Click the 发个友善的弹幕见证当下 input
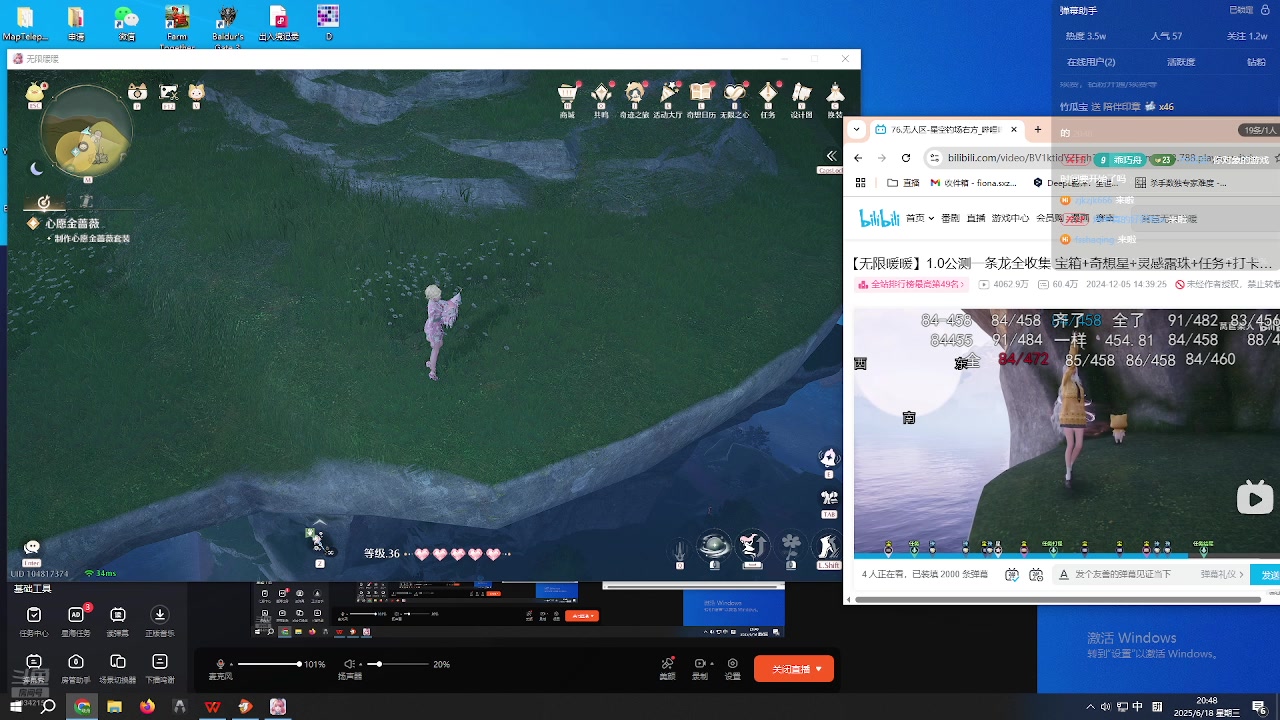This screenshot has width=1280, height=720. [x=1123, y=575]
